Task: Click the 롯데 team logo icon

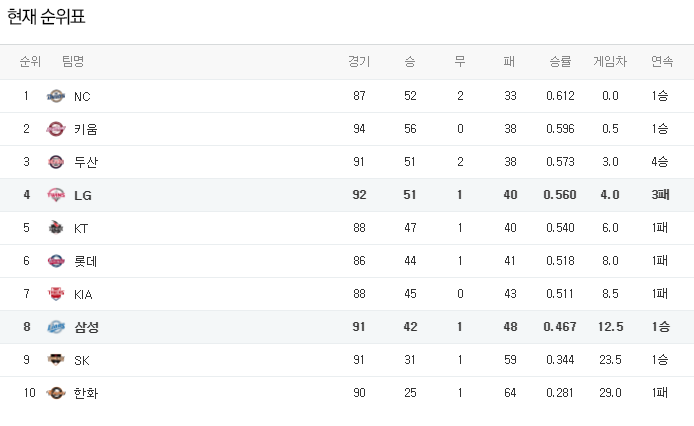Action: coord(56,261)
